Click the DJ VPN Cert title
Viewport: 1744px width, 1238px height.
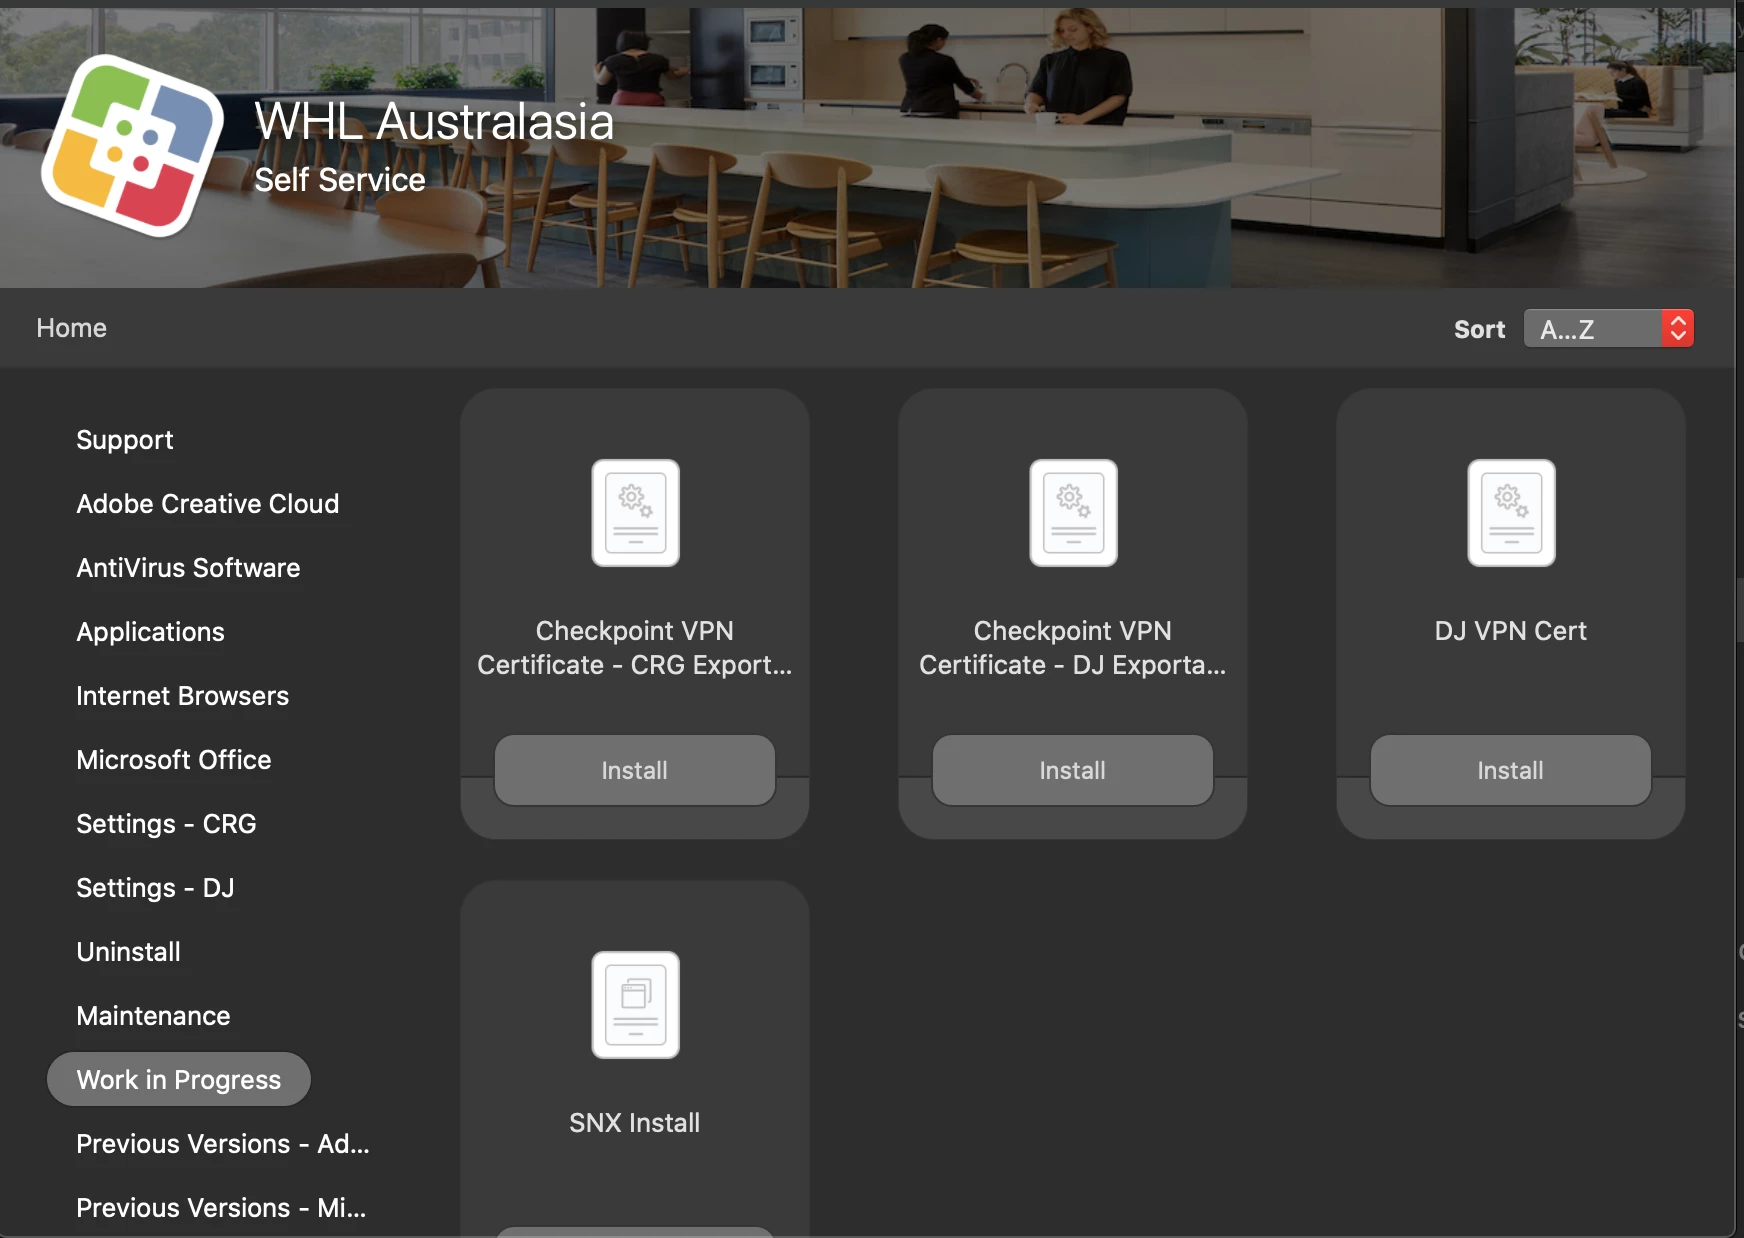coord(1511,631)
